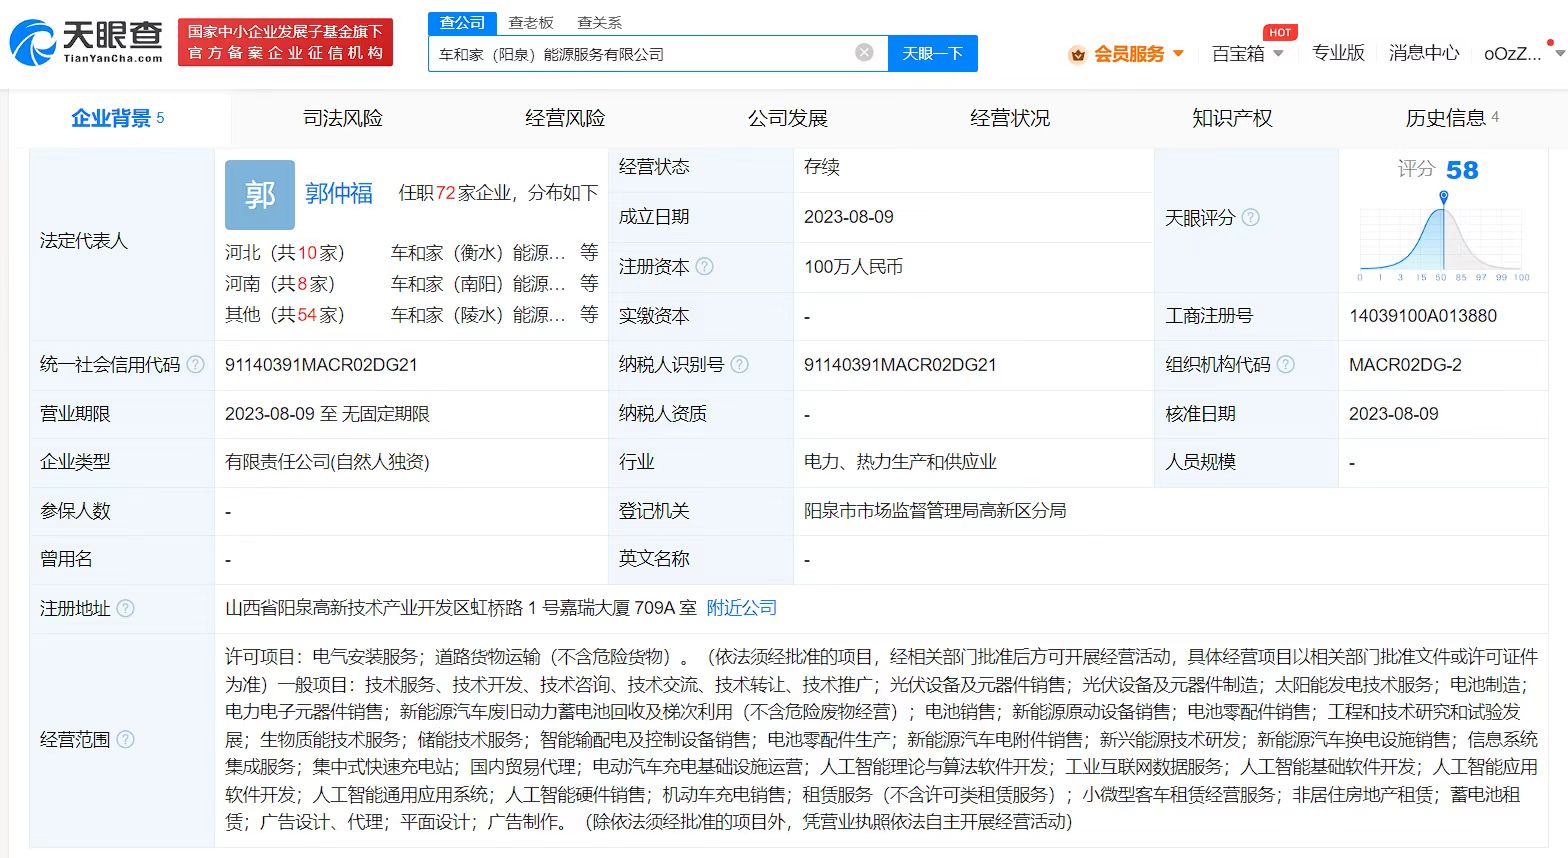Screen dimensions: 1568x858
Task: Switch to 查关系 search tab
Action: tap(599, 22)
